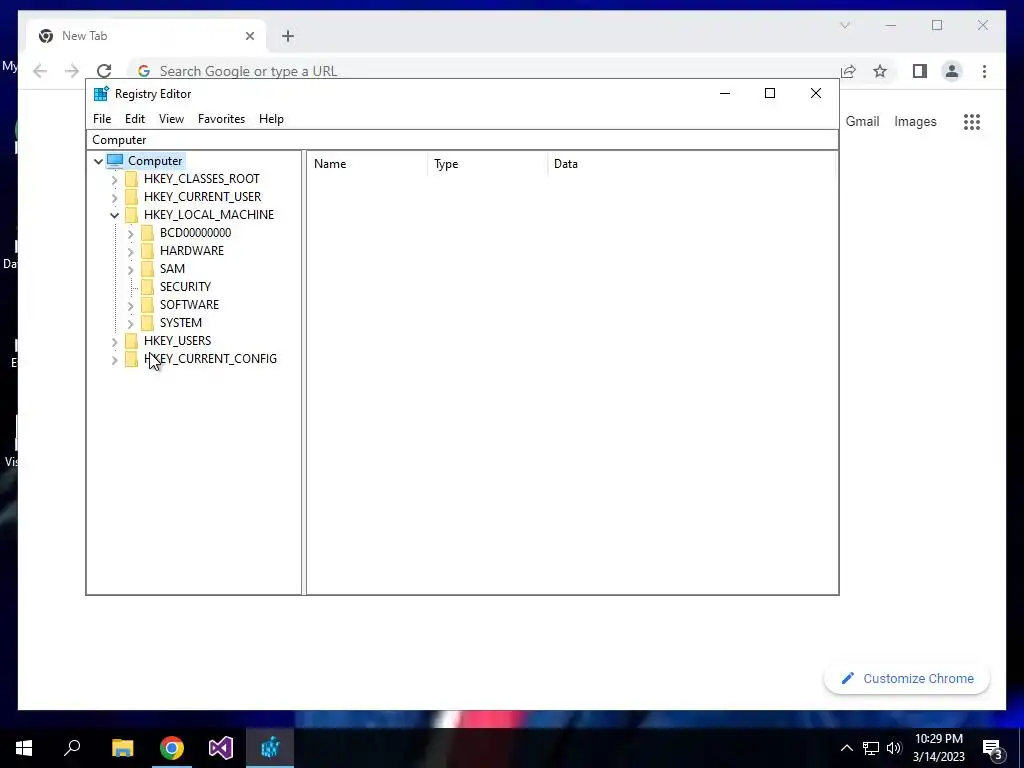Screen dimensions: 1024x768
Task: Collapse the Computer root node chevron
Action: pos(99,161)
